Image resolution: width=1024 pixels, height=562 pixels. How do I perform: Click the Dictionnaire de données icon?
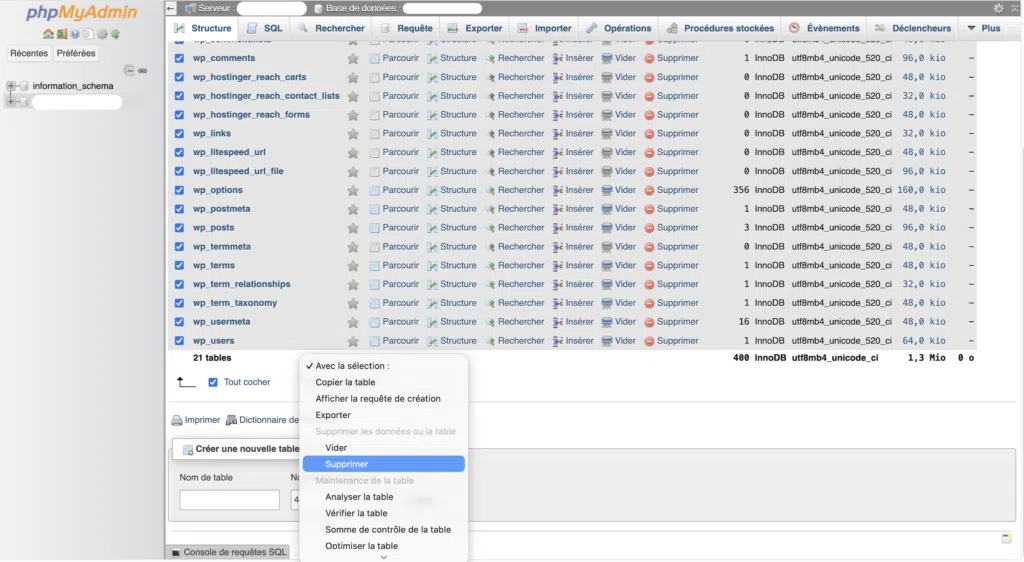click(x=231, y=420)
